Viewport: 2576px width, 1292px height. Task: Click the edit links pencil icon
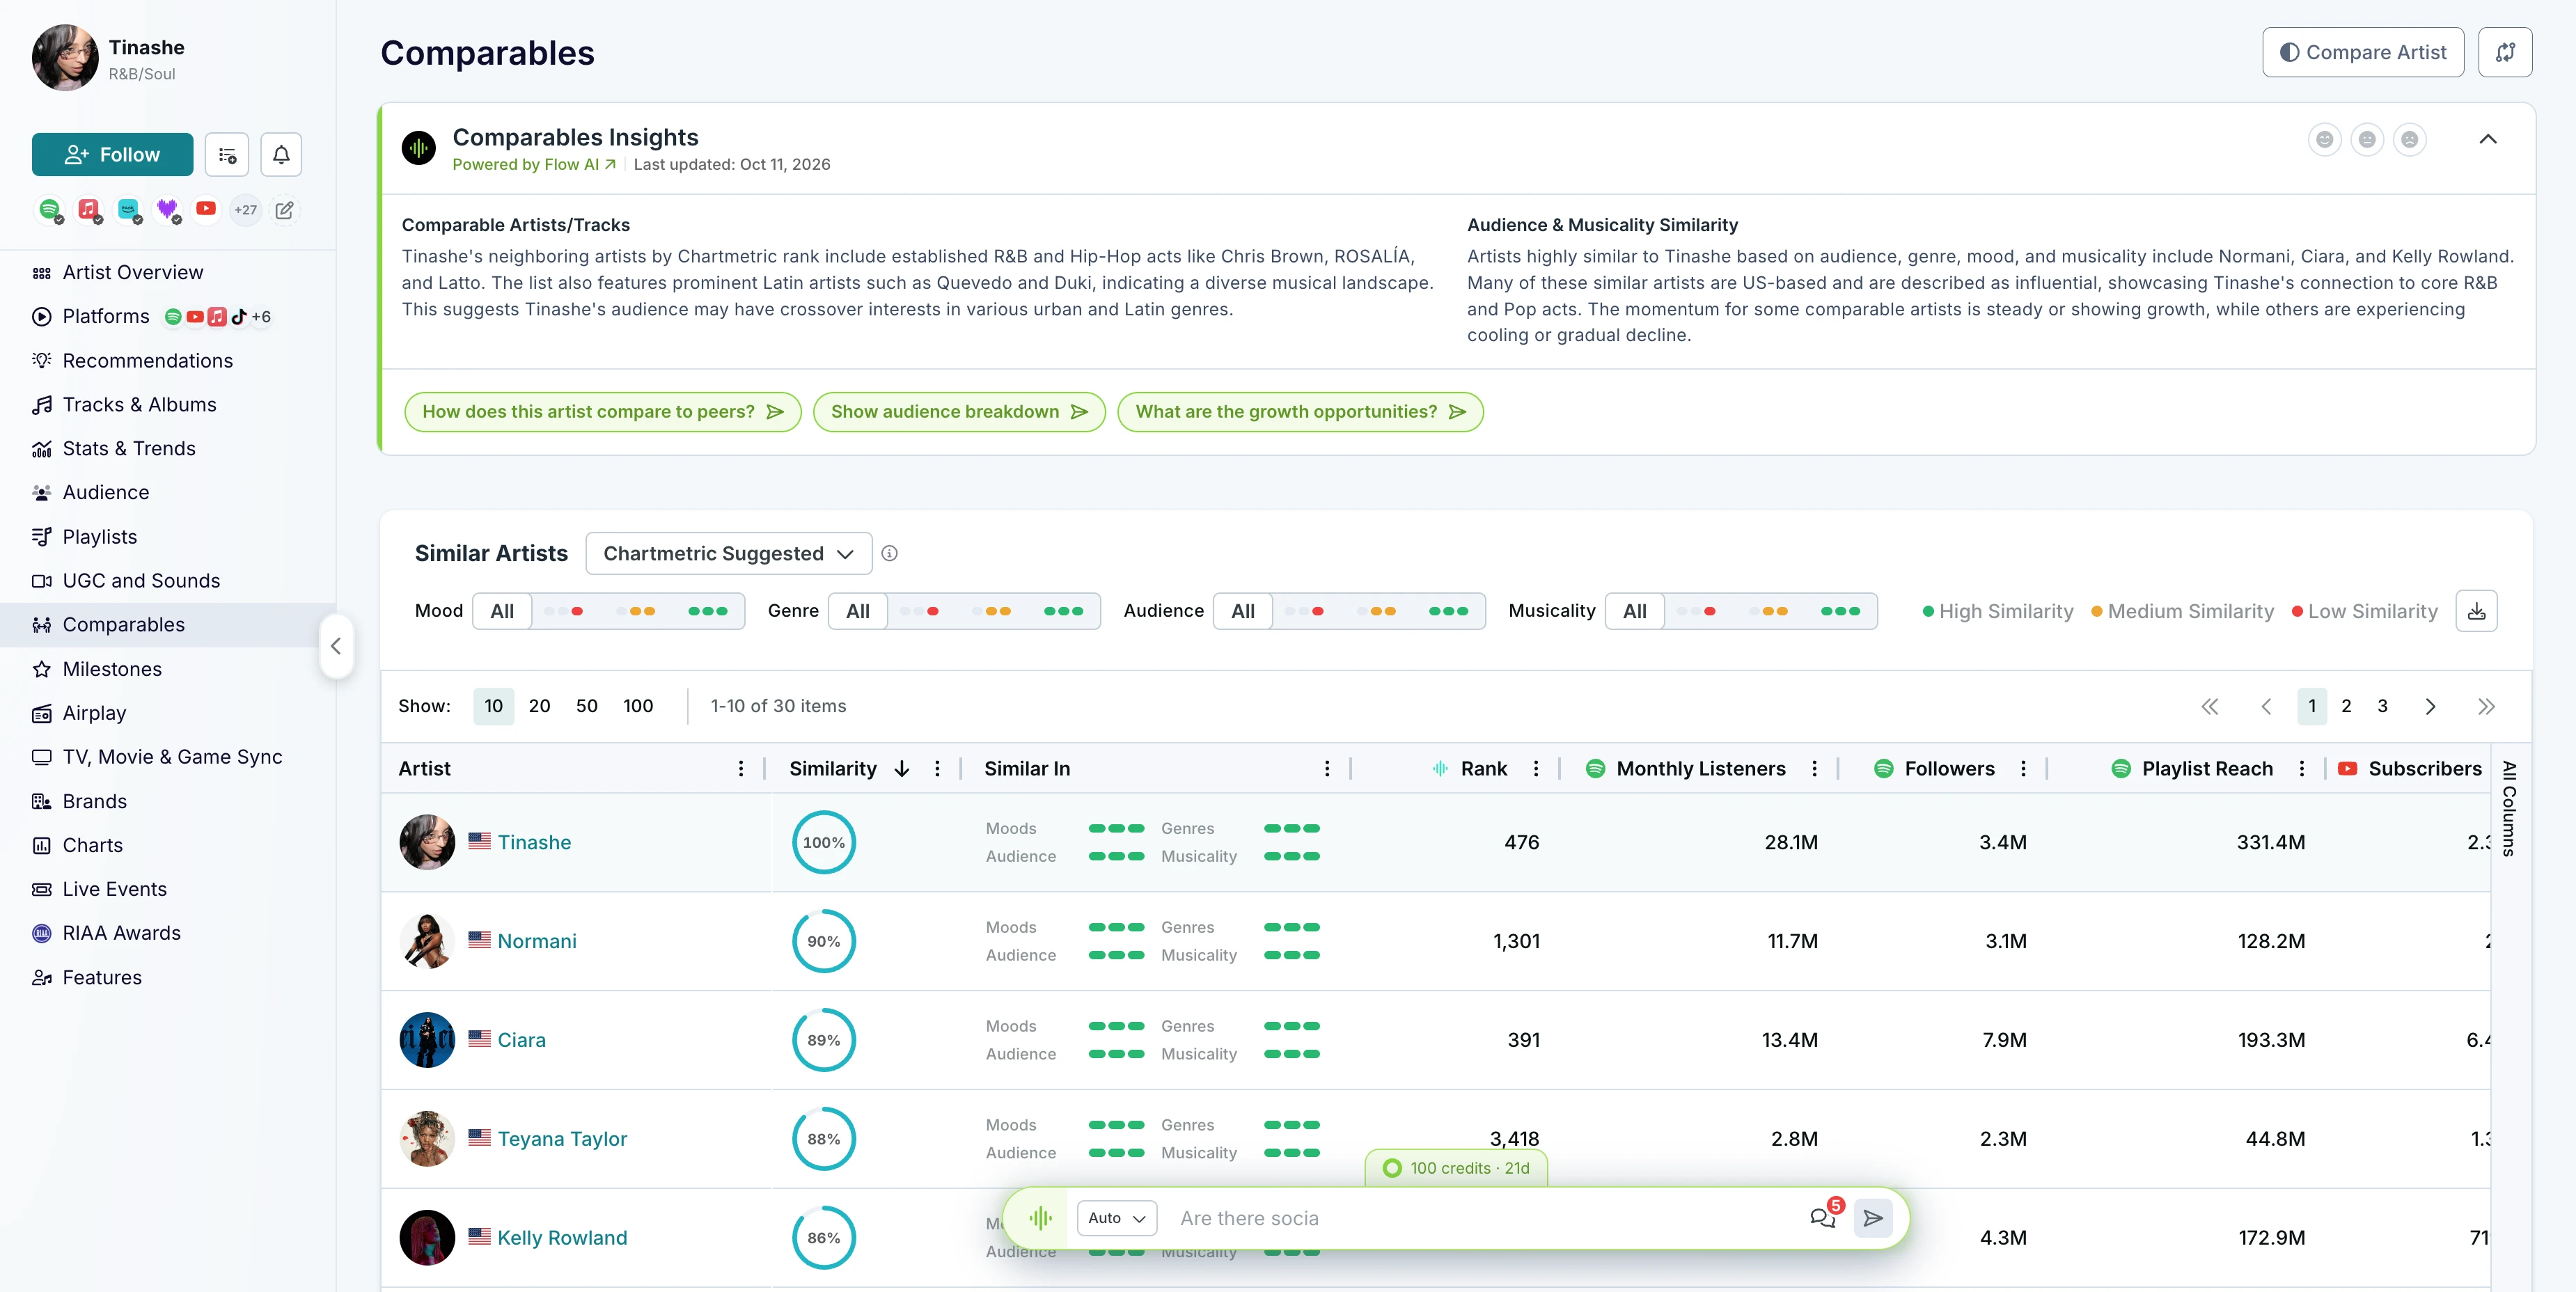coord(285,210)
